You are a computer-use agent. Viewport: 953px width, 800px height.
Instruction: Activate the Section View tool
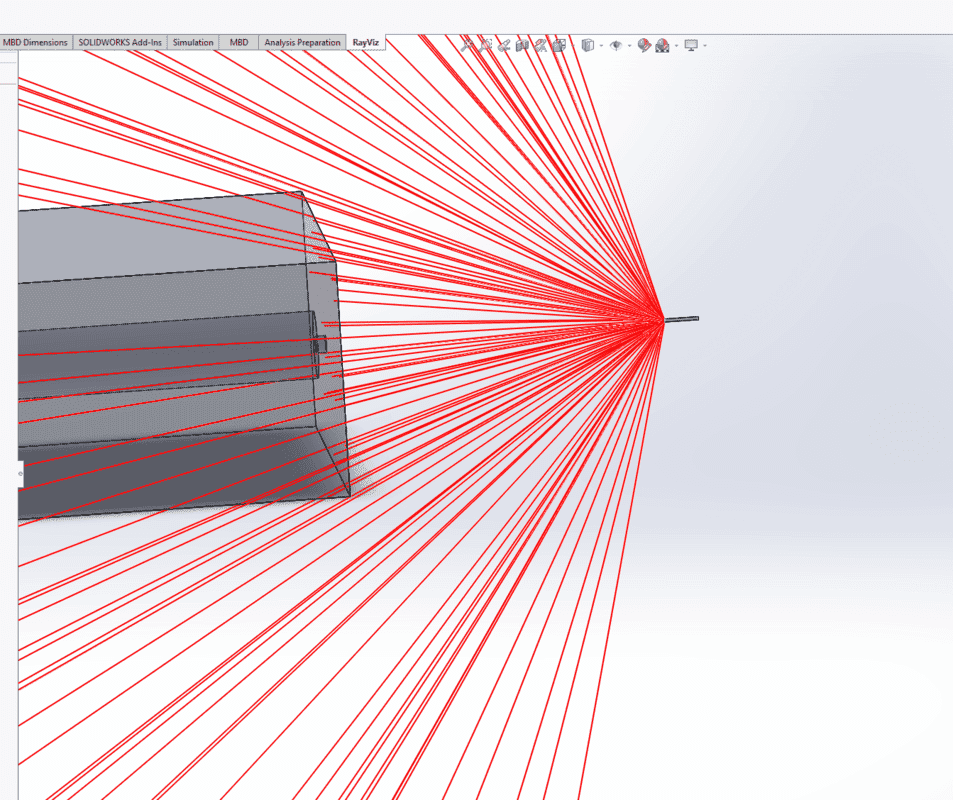tap(522, 45)
